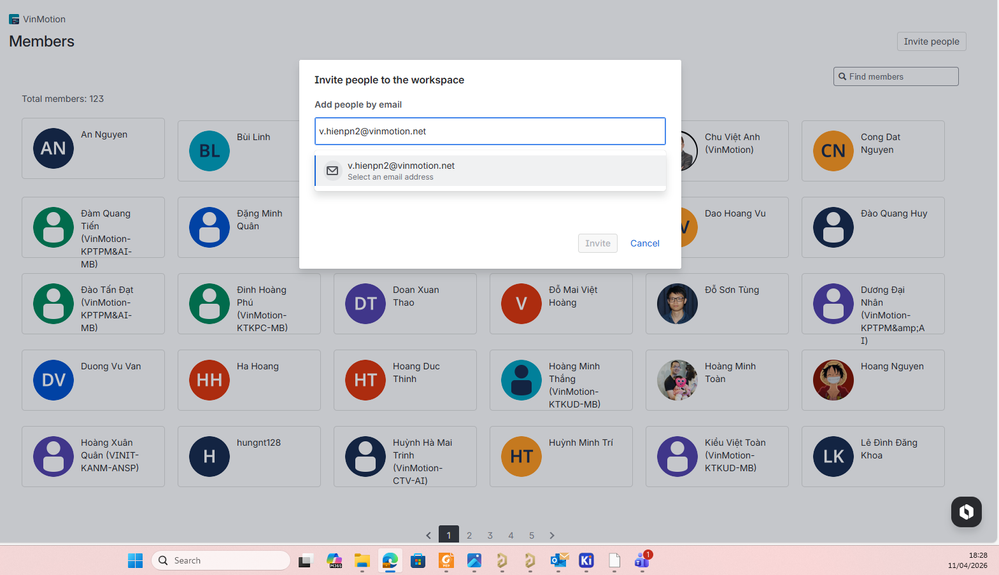This screenshot has width=999, height=575.
Task: Open Đinh Hoàng Phú member card
Action: point(249,304)
